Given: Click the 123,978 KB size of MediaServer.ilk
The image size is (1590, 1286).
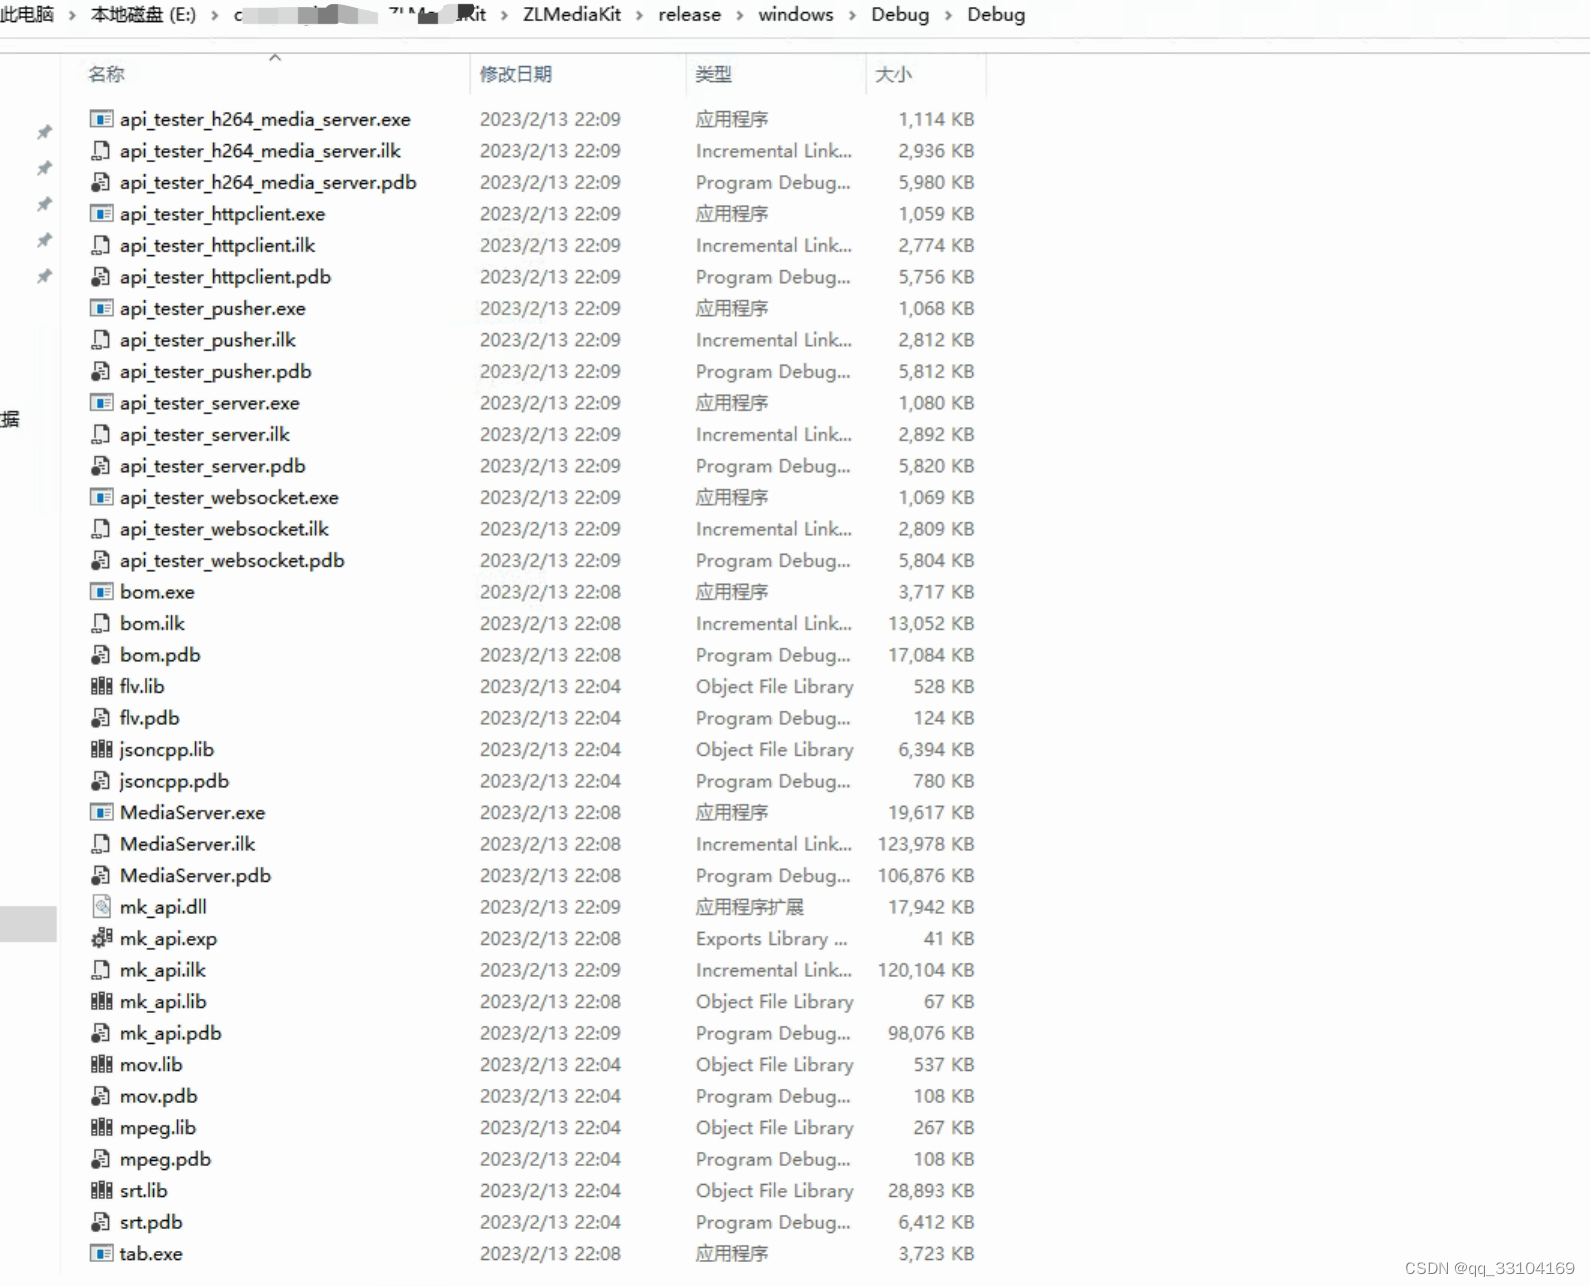Looking at the screenshot, I should 926,844.
